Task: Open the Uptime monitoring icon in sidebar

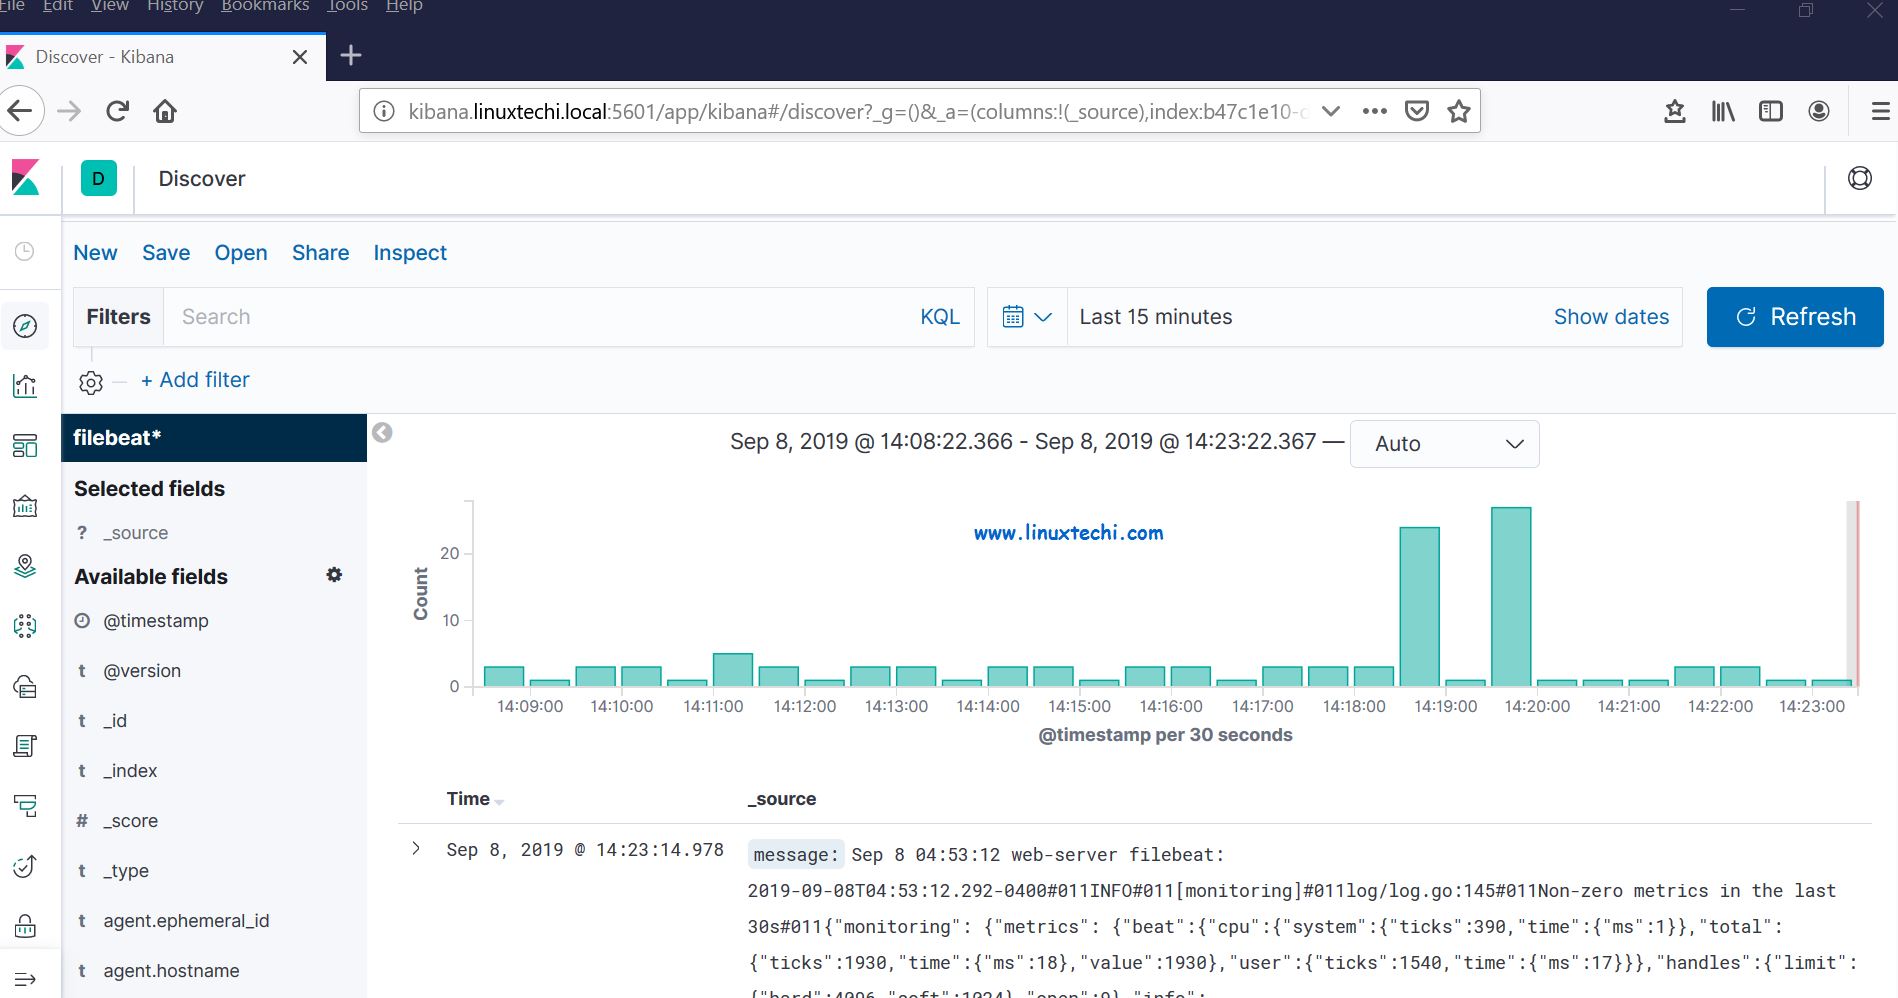Action: click(x=25, y=866)
